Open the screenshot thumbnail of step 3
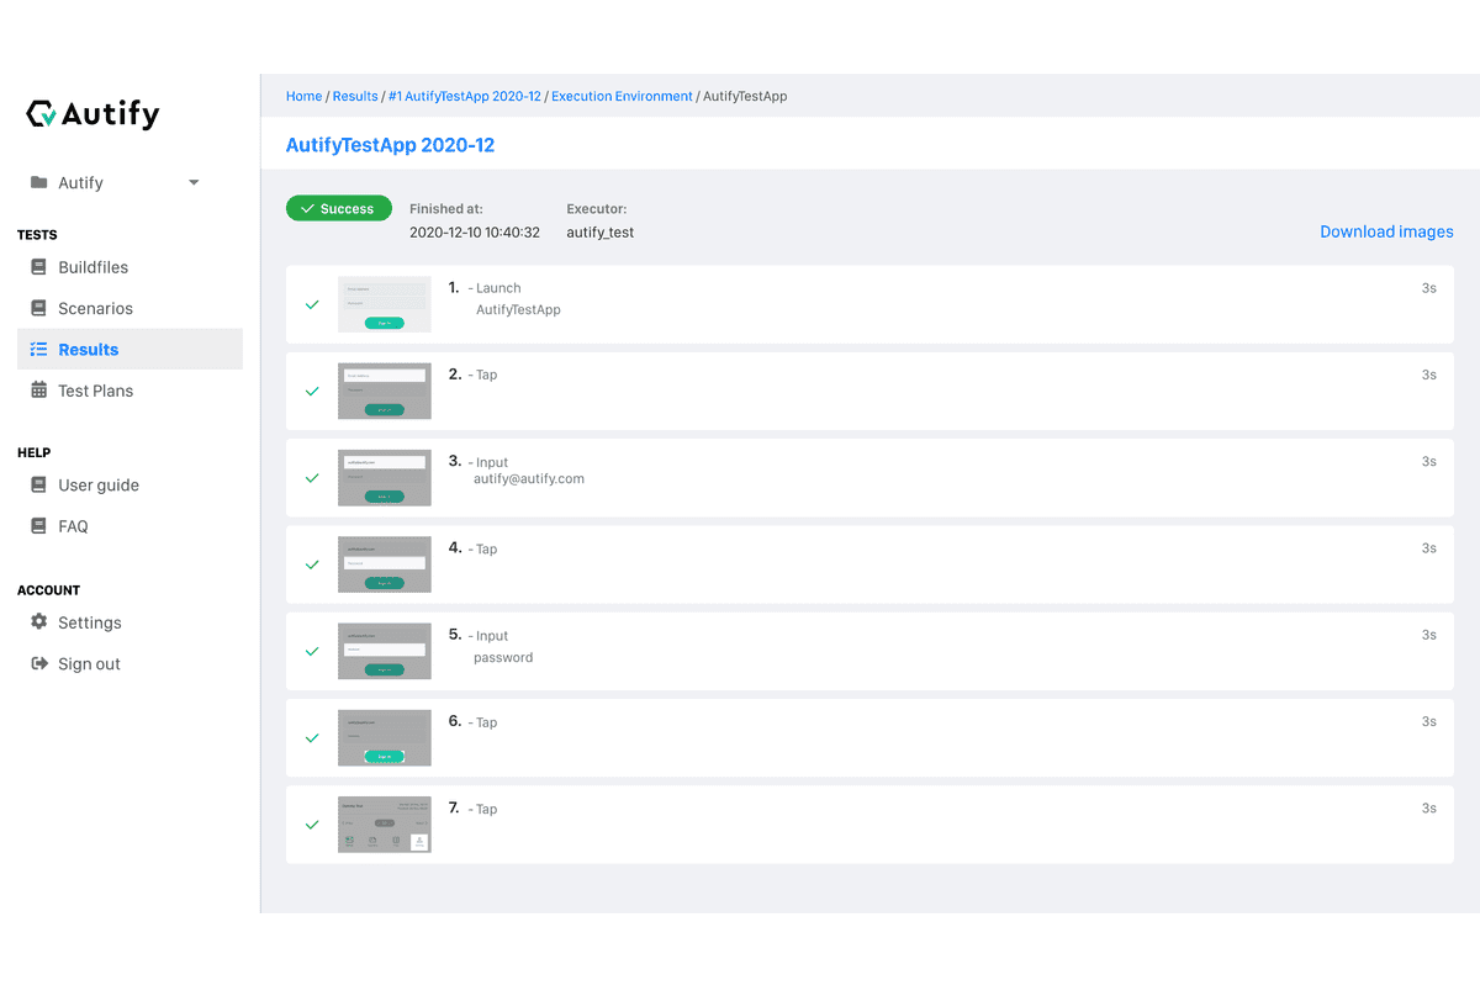 tap(384, 477)
